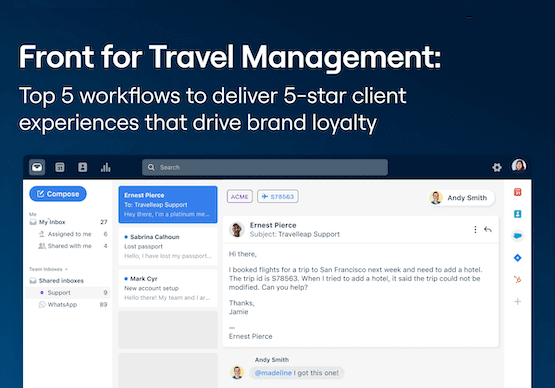This screenshot has height=388, width=555.
Task: Click the Compose button
Action: [x=58, y=194]
